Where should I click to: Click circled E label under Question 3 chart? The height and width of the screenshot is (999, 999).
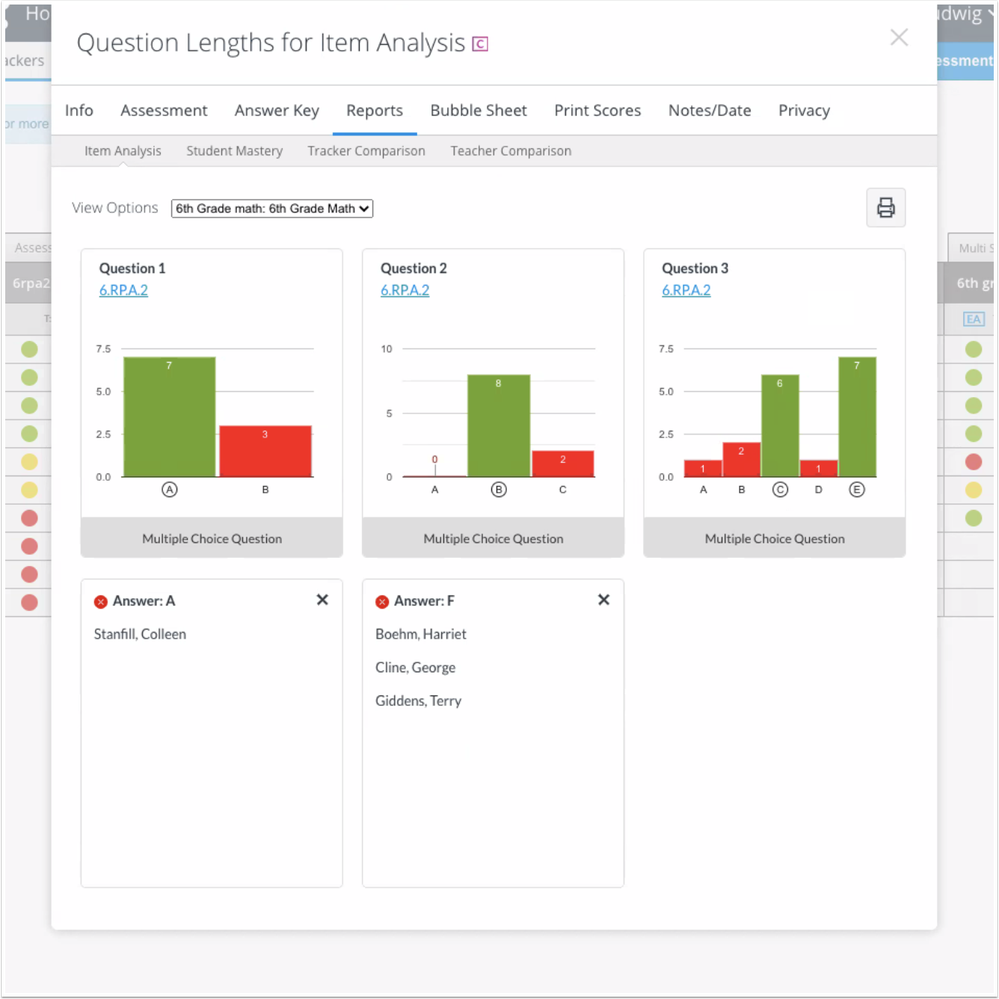coord(857,490)
